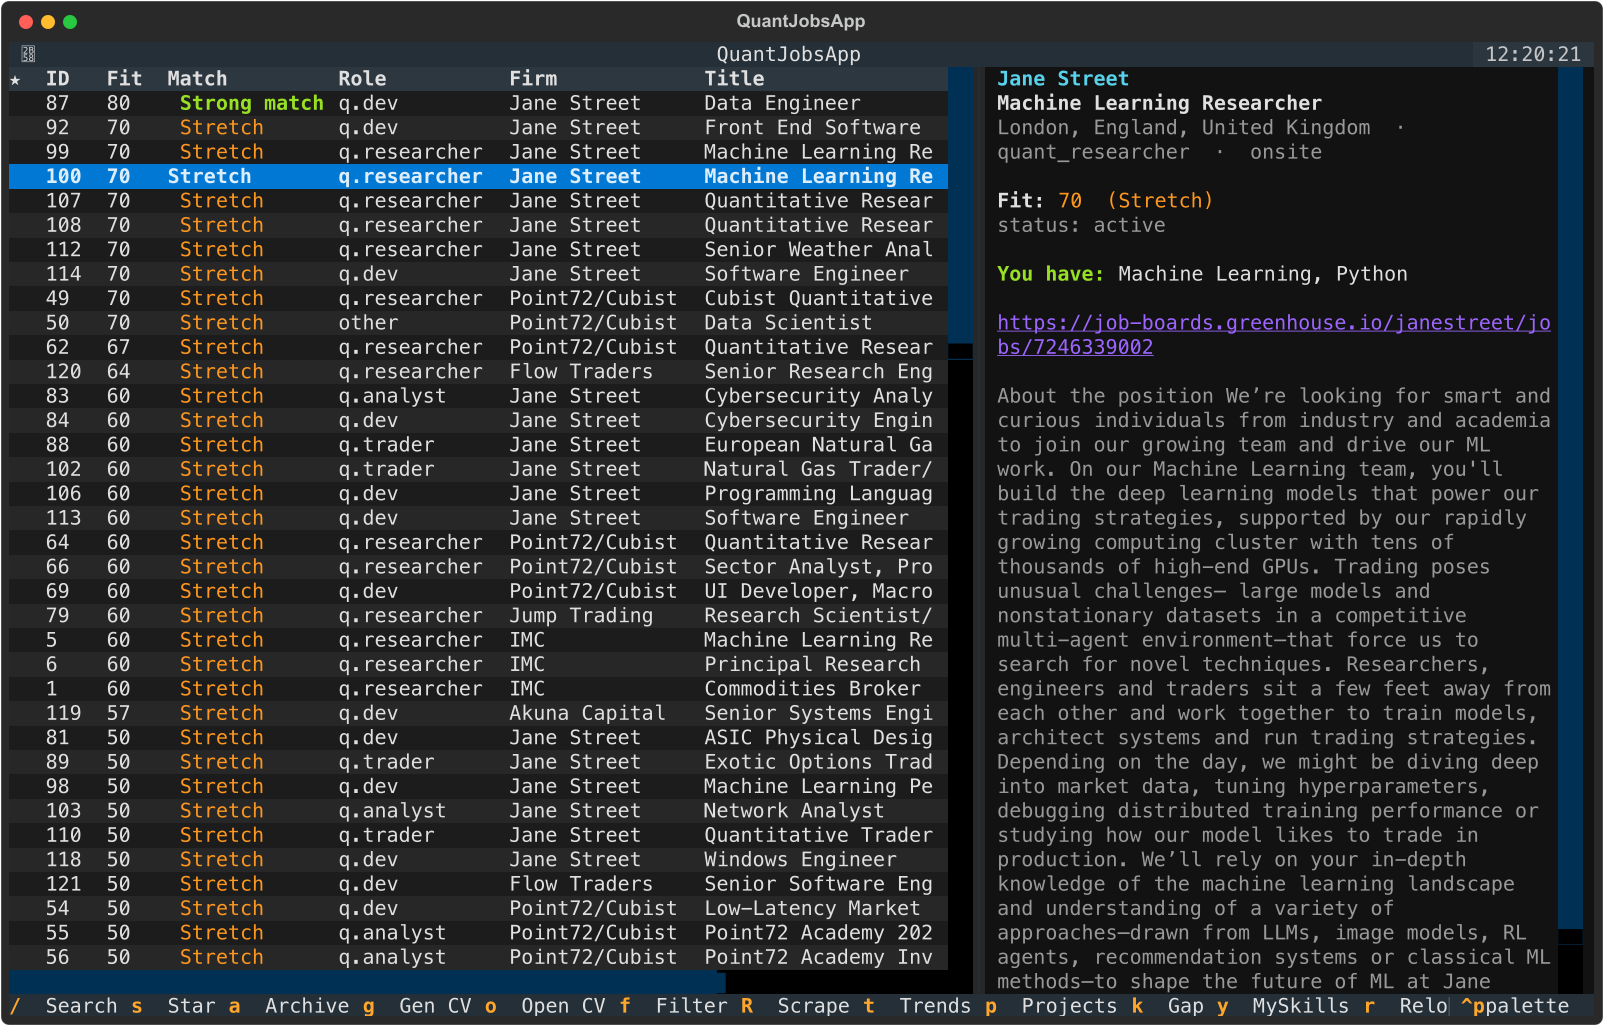
Task: Open the Jane Street greenhouse job link
Action: (1274, 335)
